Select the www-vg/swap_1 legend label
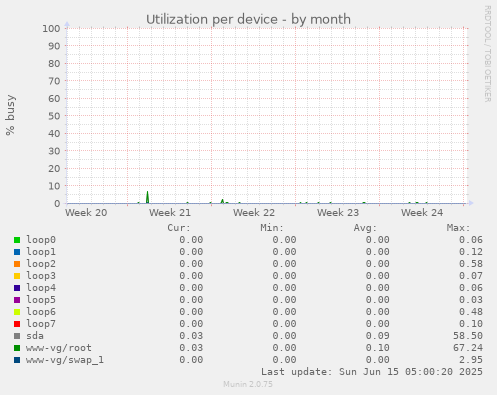 (x=65, y=360)
